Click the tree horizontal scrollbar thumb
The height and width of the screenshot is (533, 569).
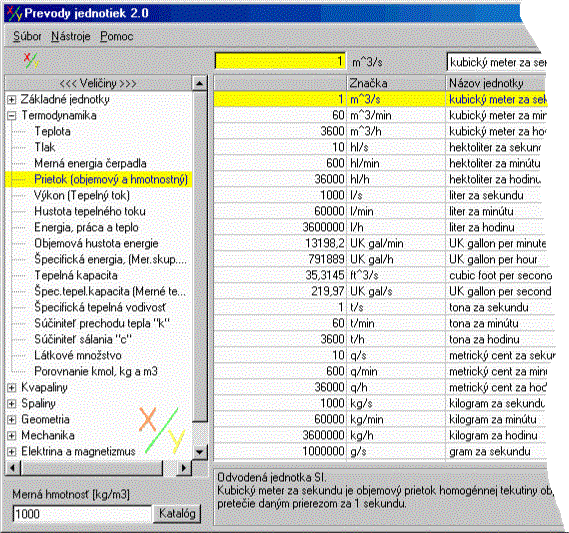tap(92, 468)
